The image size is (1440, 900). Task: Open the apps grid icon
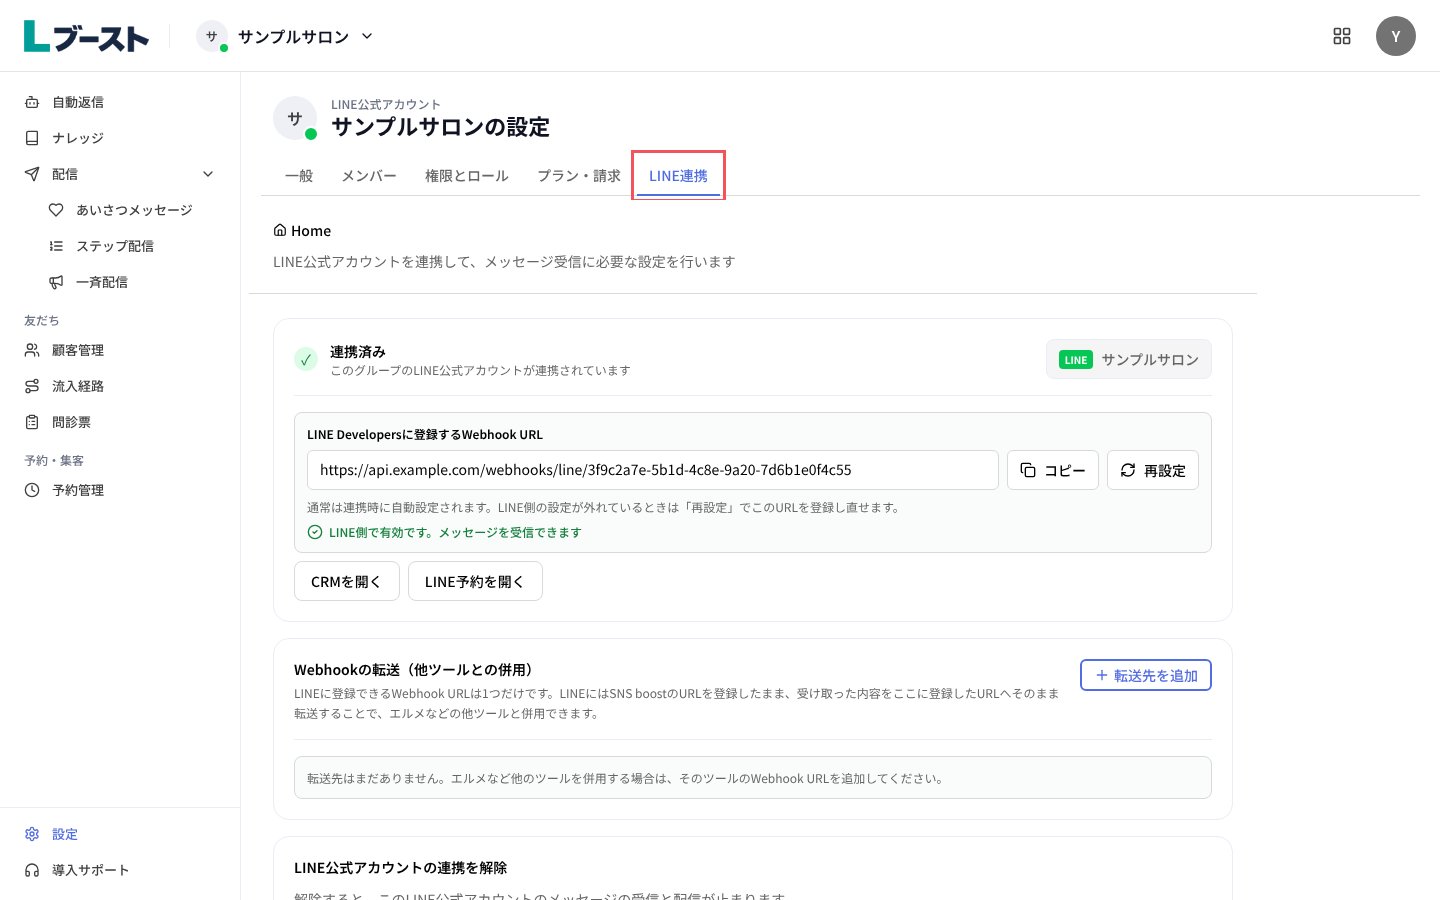point(1342,36)
